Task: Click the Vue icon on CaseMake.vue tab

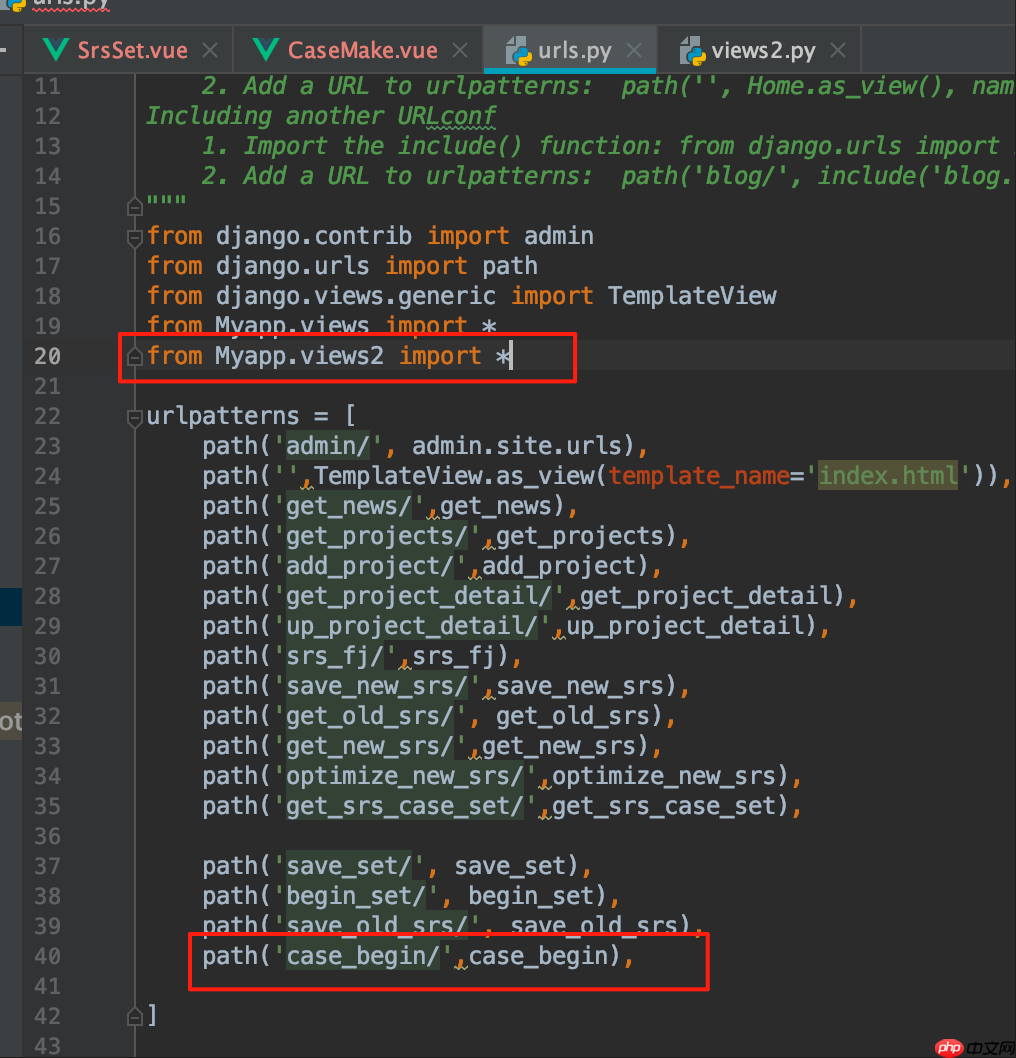Action: coord(266,50)
